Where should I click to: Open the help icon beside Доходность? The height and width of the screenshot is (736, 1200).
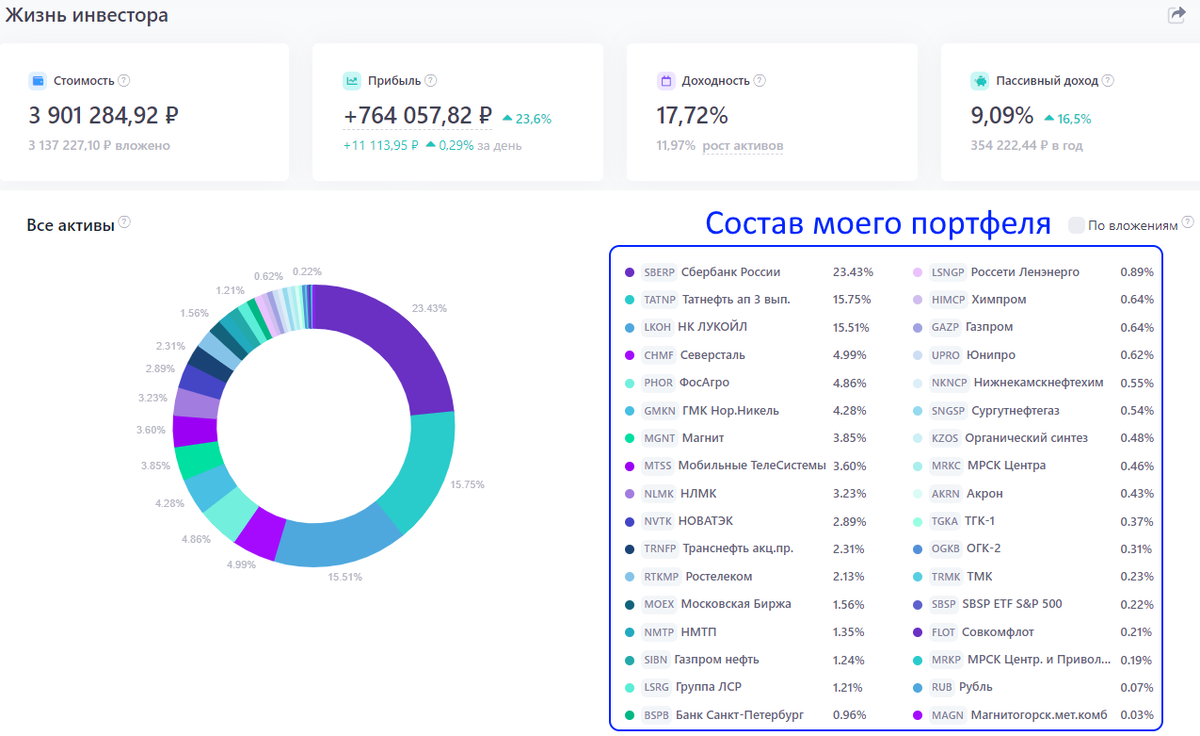pyautogui.click(x=759, y=81)
